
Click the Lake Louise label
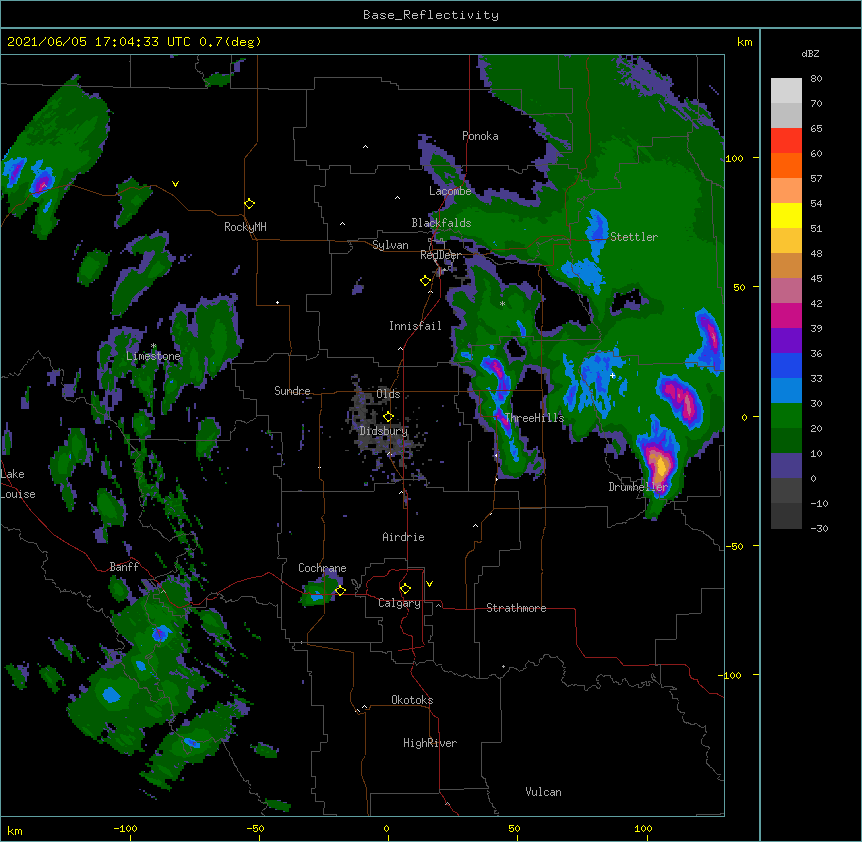tap(18, 484)
